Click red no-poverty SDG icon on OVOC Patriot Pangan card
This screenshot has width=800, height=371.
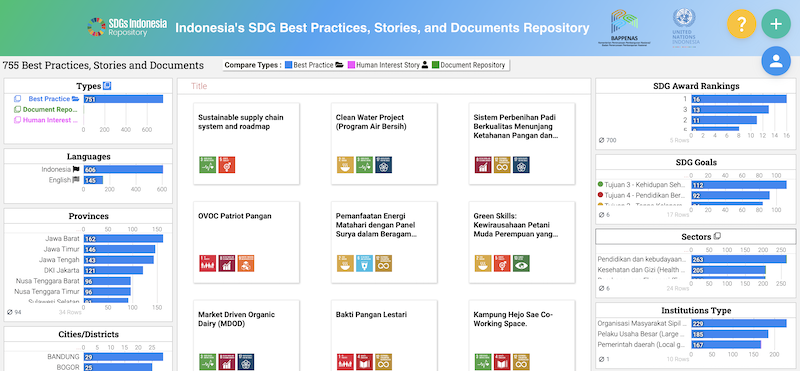[208, 263]
